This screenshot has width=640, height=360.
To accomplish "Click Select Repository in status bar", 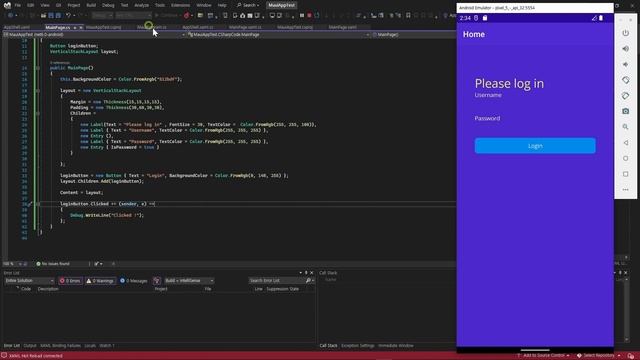I will (x=598, y=356).
